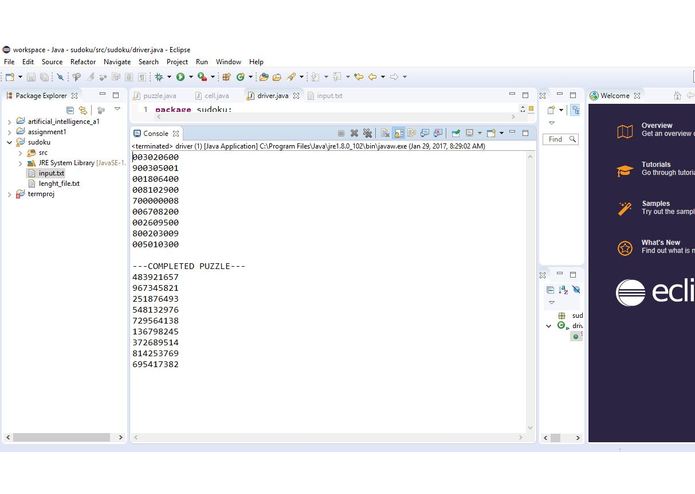Click Sort icon in Outline view
This screenshot has width=695, height=494.
click(x=563, y=290)
